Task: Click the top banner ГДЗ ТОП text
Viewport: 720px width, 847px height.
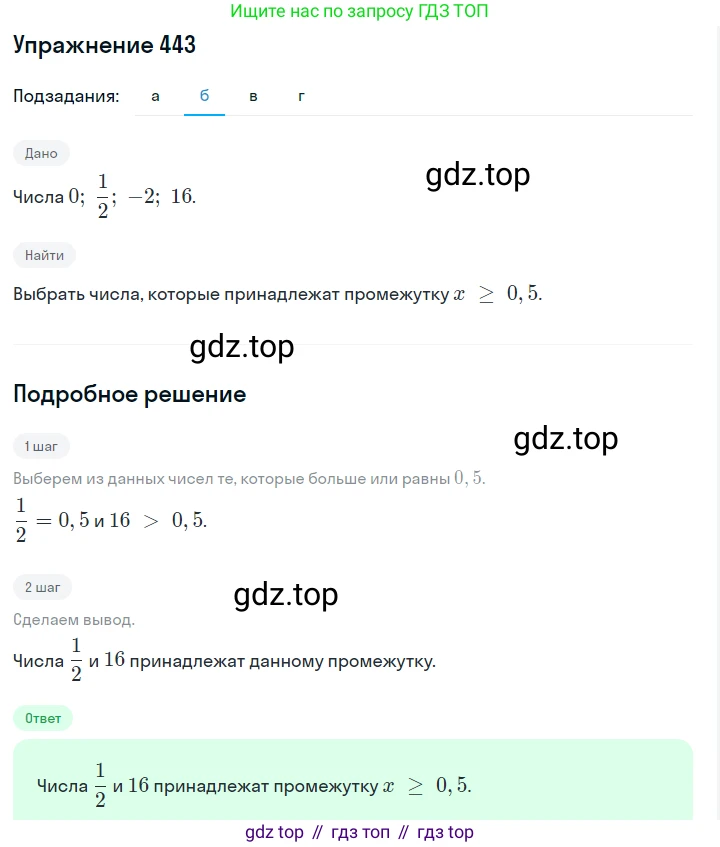Action: pos(359,12)
